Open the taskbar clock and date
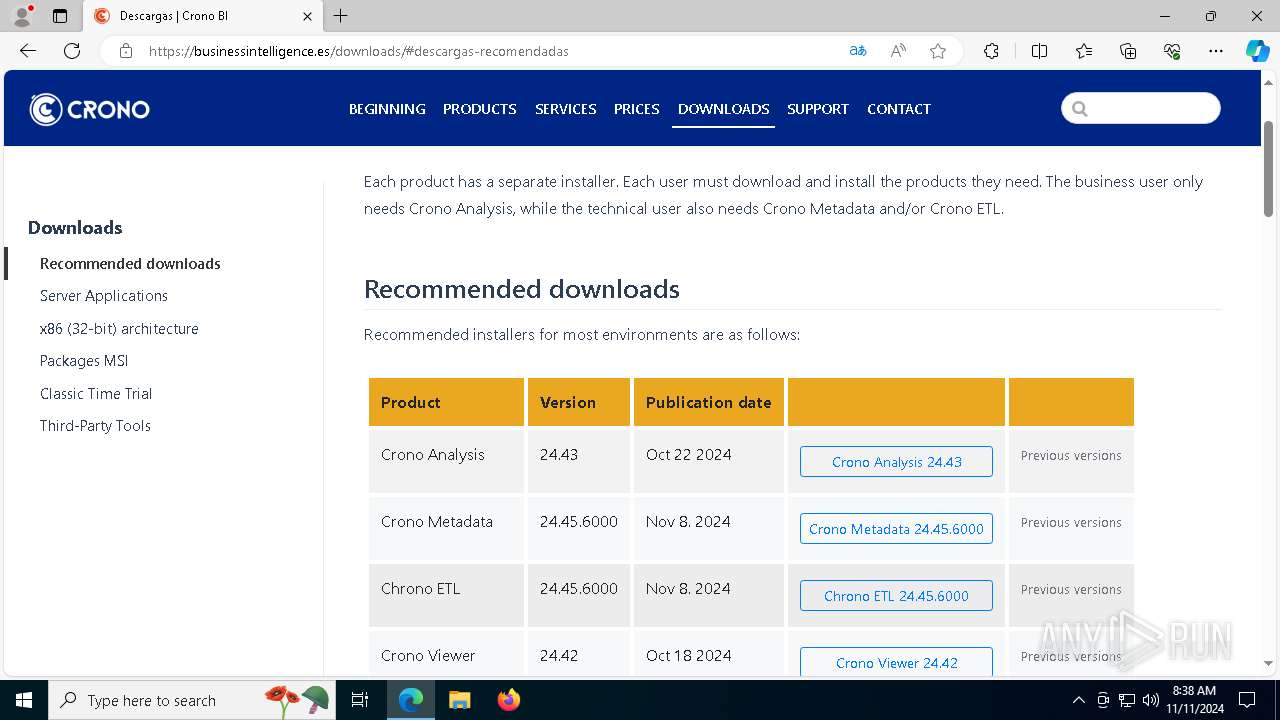The width and height of the screenshot is (1280, 720). point(1195,700)
